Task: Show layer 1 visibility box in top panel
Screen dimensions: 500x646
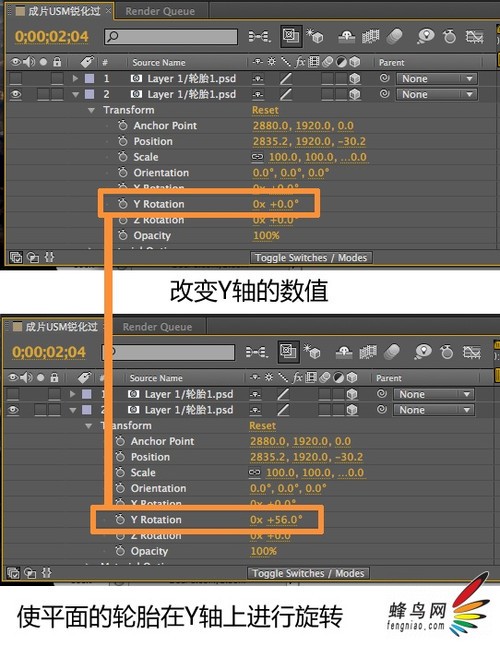Action: (16, 78)
